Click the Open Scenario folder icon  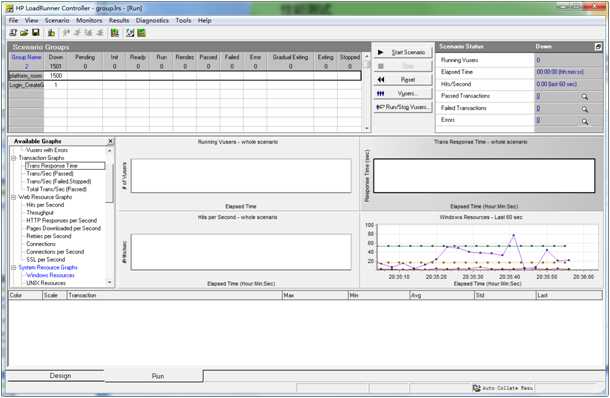pos(24,33)
